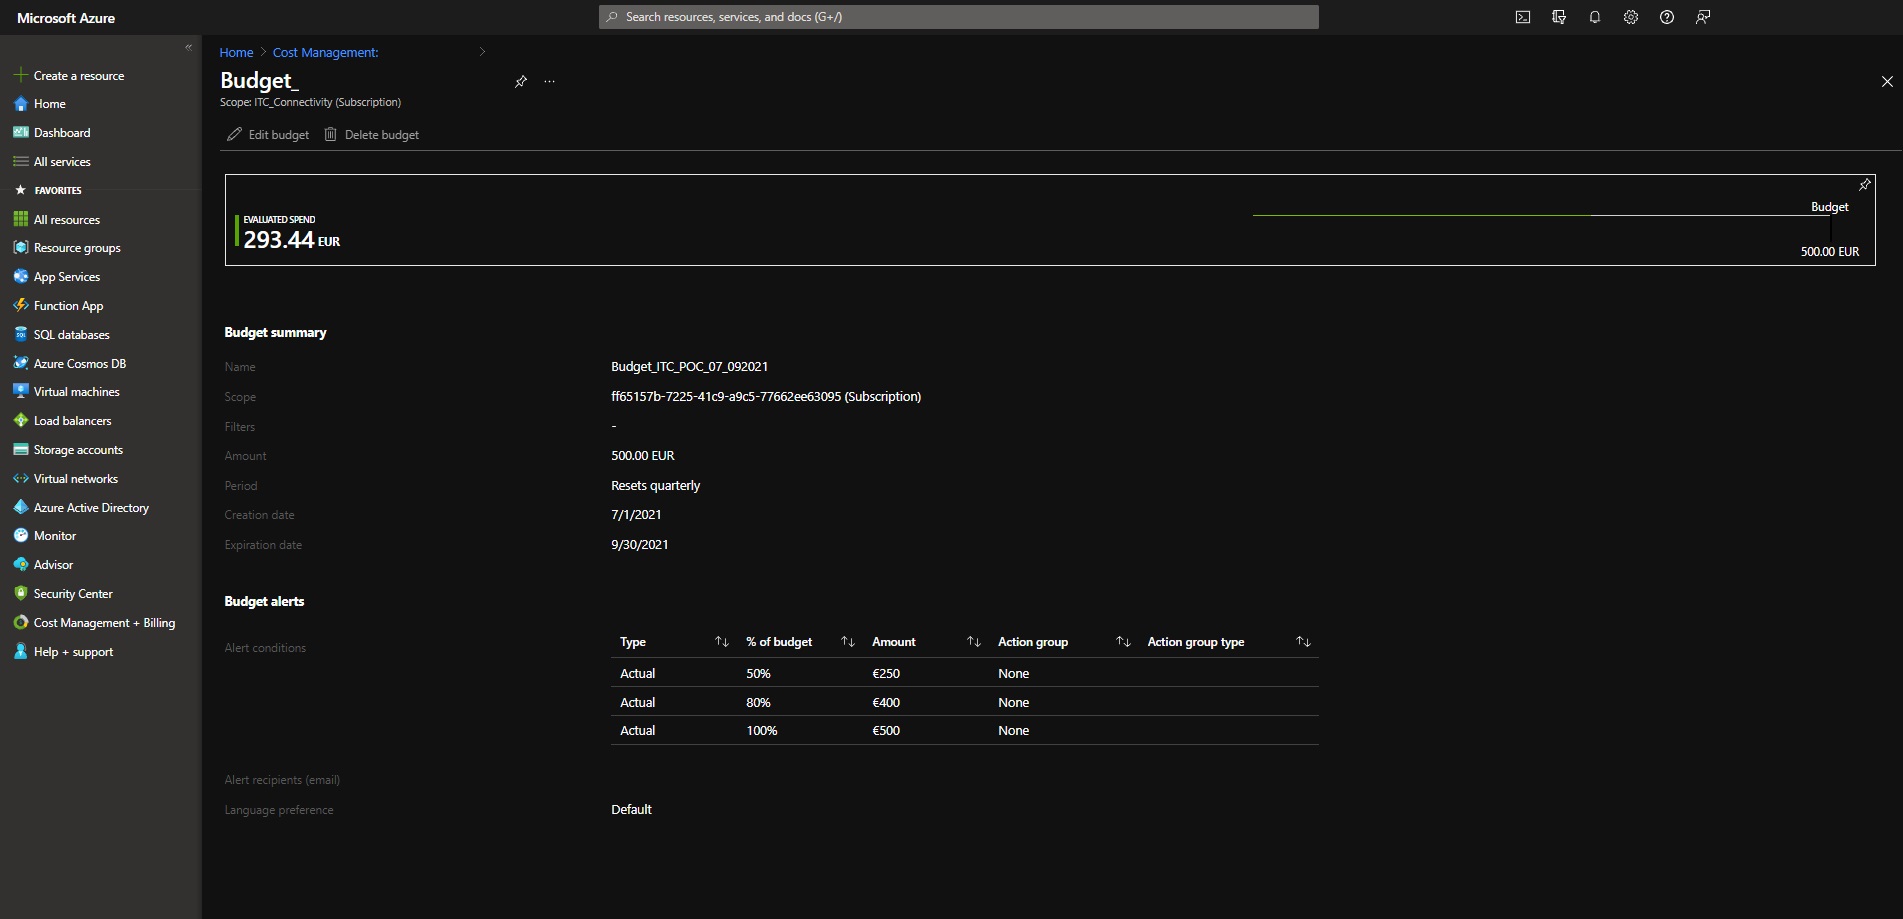The height and width of the screenshot is (919, 1903).
Task: Pin the Budget blade to dashboard
Action: (x=520, y=82)
